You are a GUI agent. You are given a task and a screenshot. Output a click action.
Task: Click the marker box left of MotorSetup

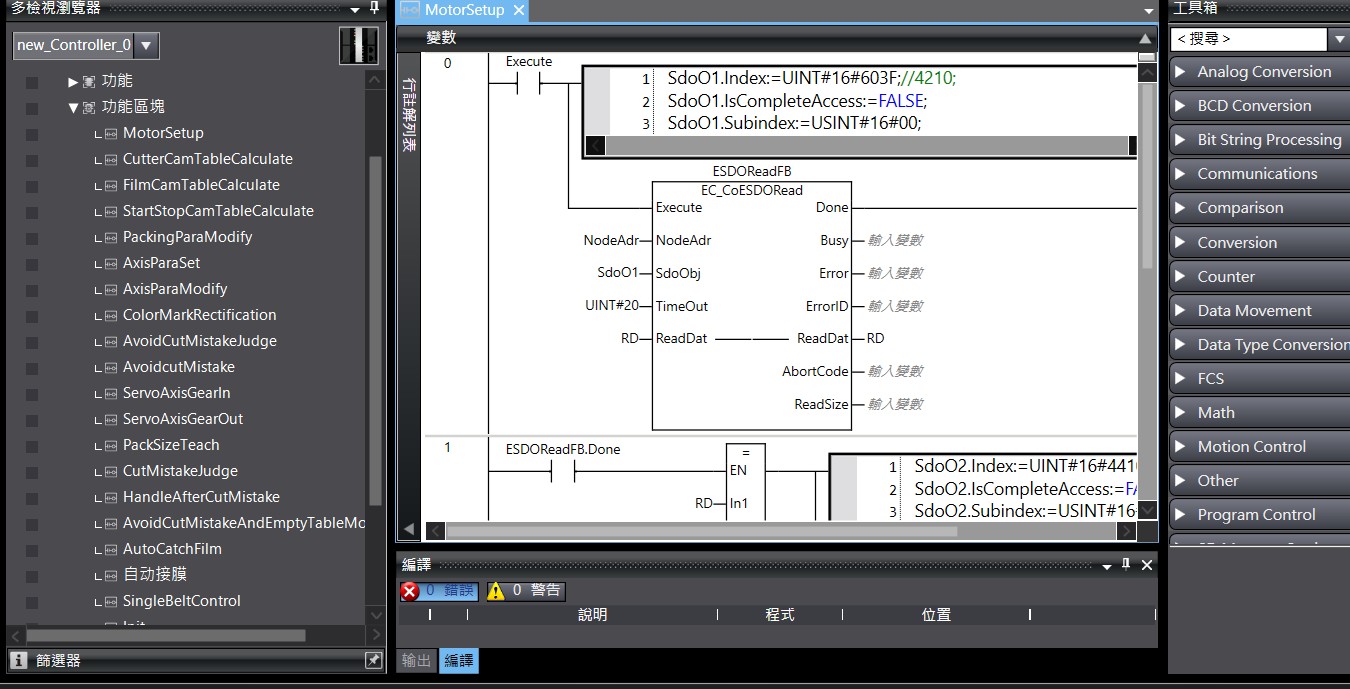[x=32, y=133]
